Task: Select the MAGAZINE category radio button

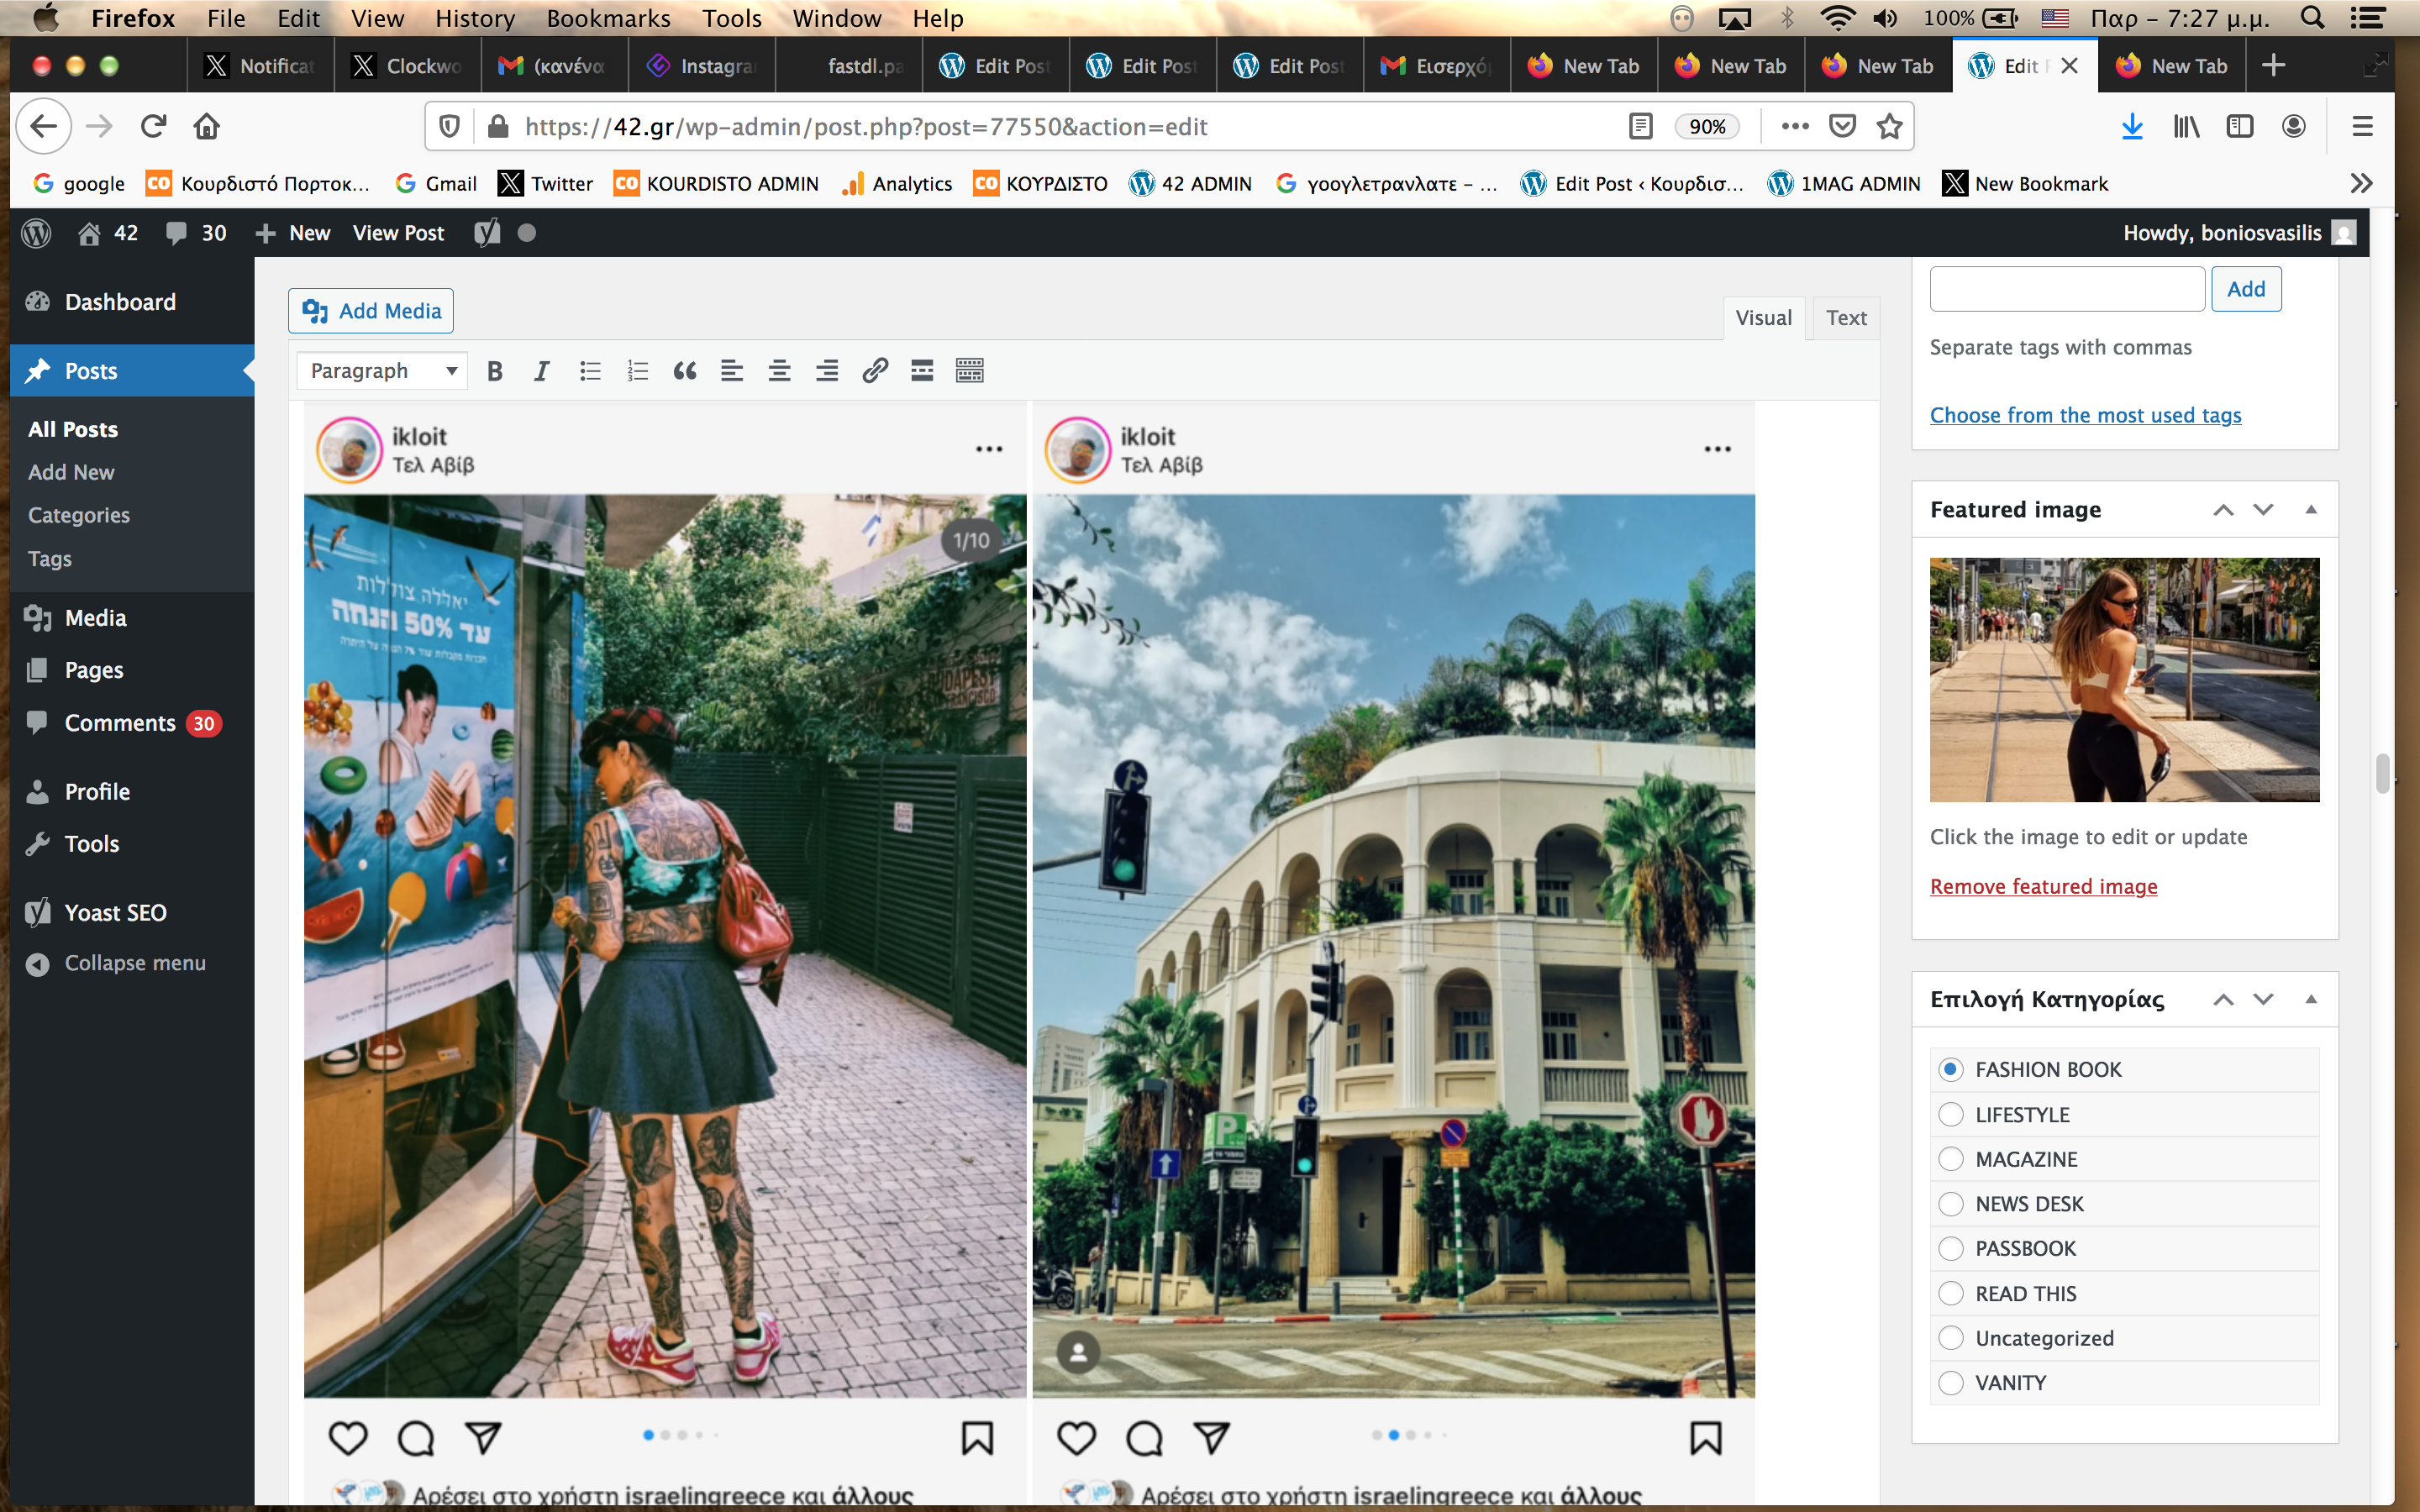Action: (x=1950, y=1159)
